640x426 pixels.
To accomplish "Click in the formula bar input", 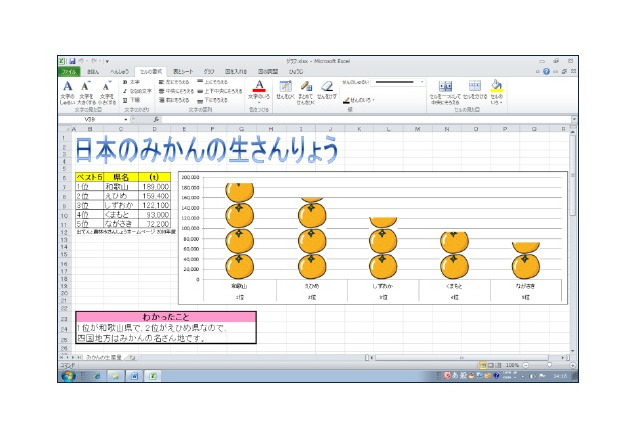I will pyautogui.click(x=366, y=120).
